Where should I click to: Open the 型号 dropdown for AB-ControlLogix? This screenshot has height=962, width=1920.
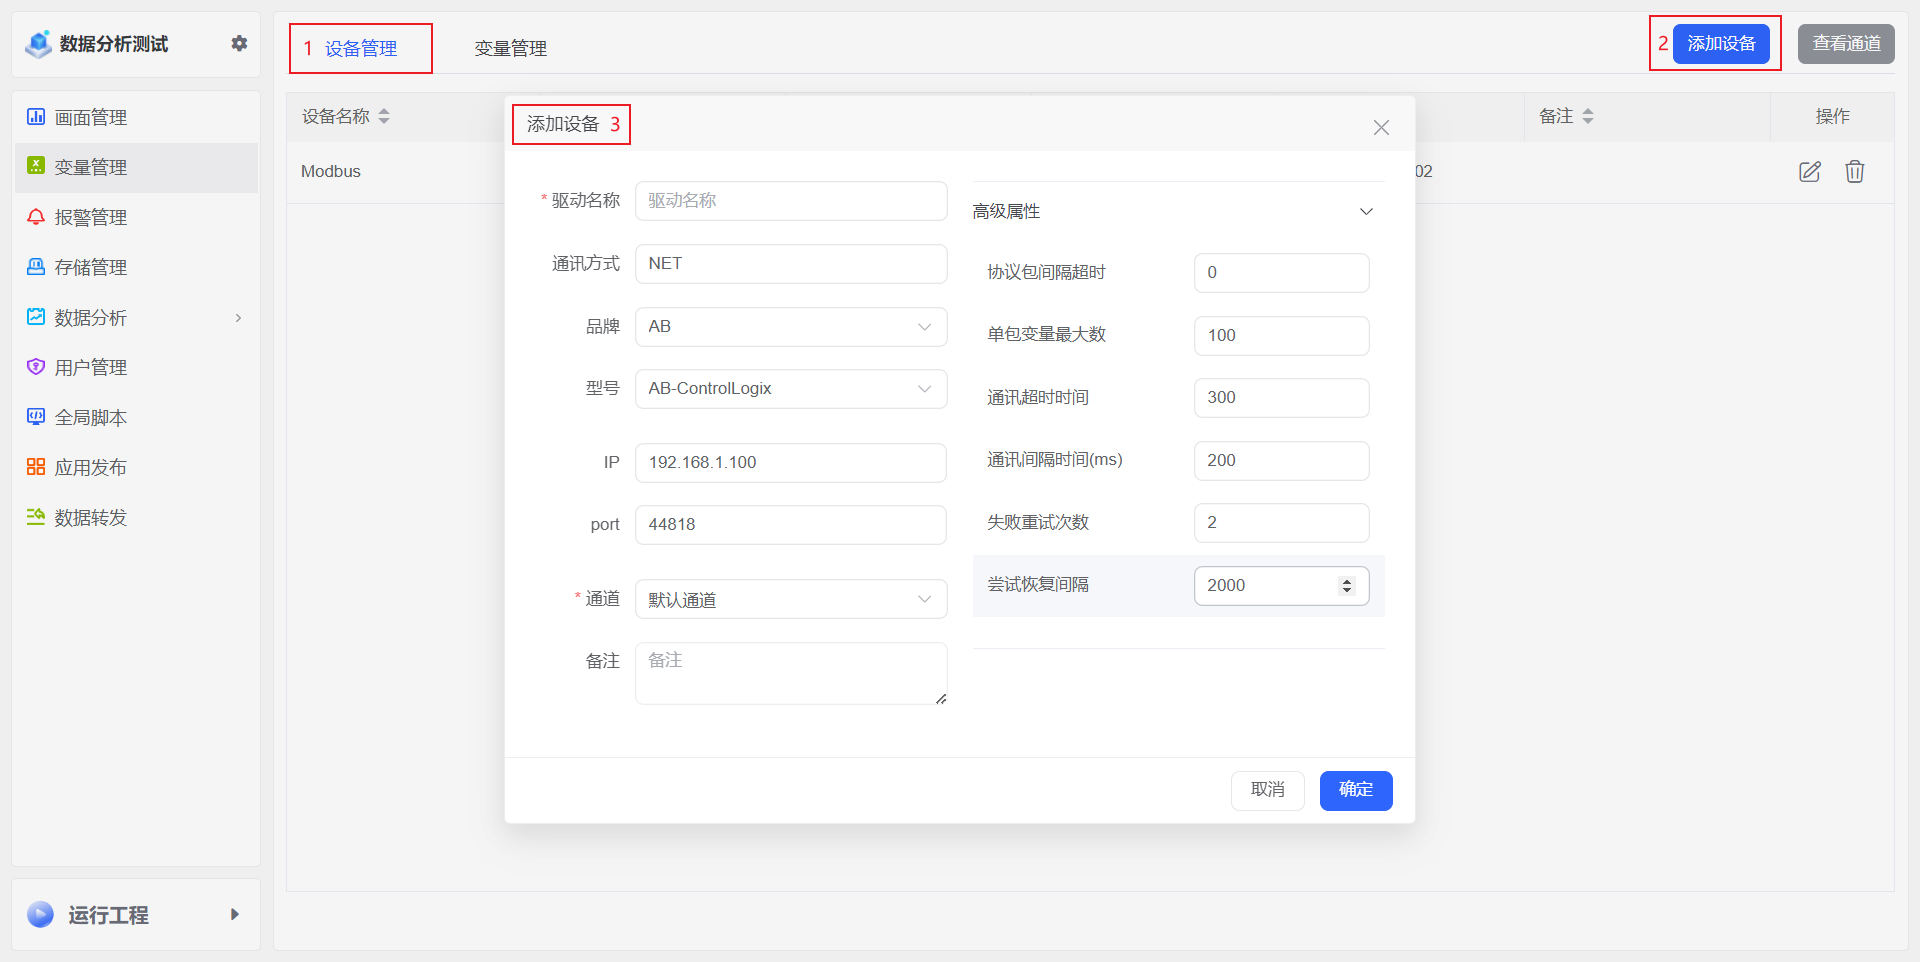point(922,389)
